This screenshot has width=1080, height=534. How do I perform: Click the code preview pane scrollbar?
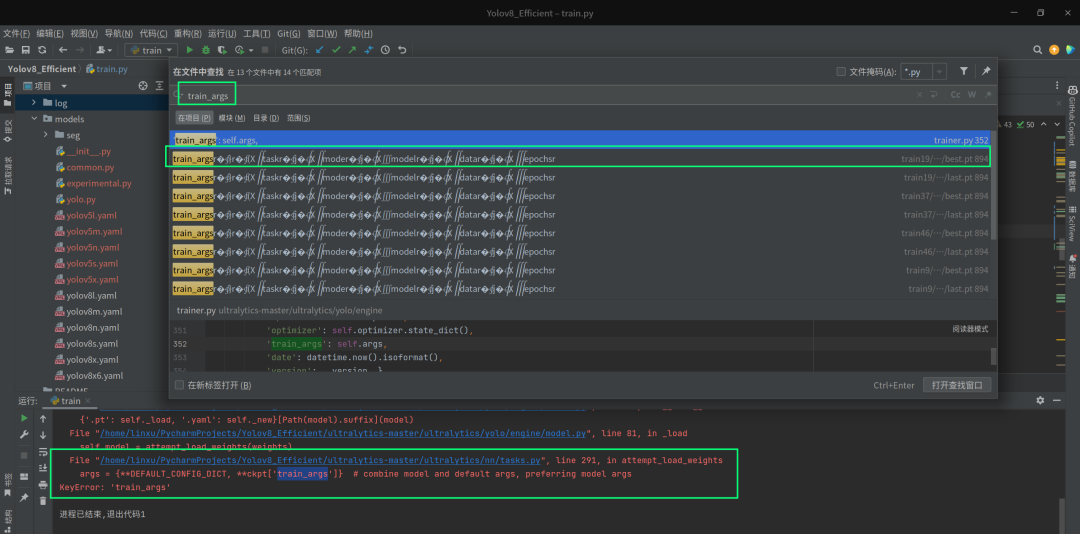993,356
